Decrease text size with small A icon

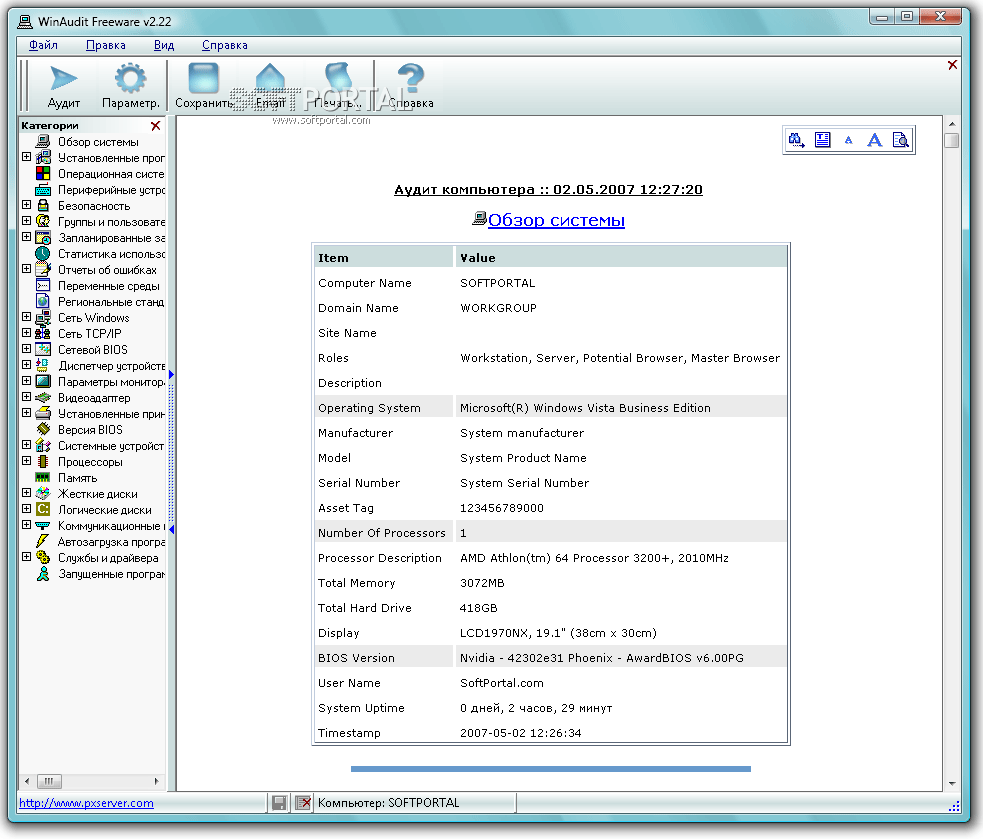(x=848, y=140)
